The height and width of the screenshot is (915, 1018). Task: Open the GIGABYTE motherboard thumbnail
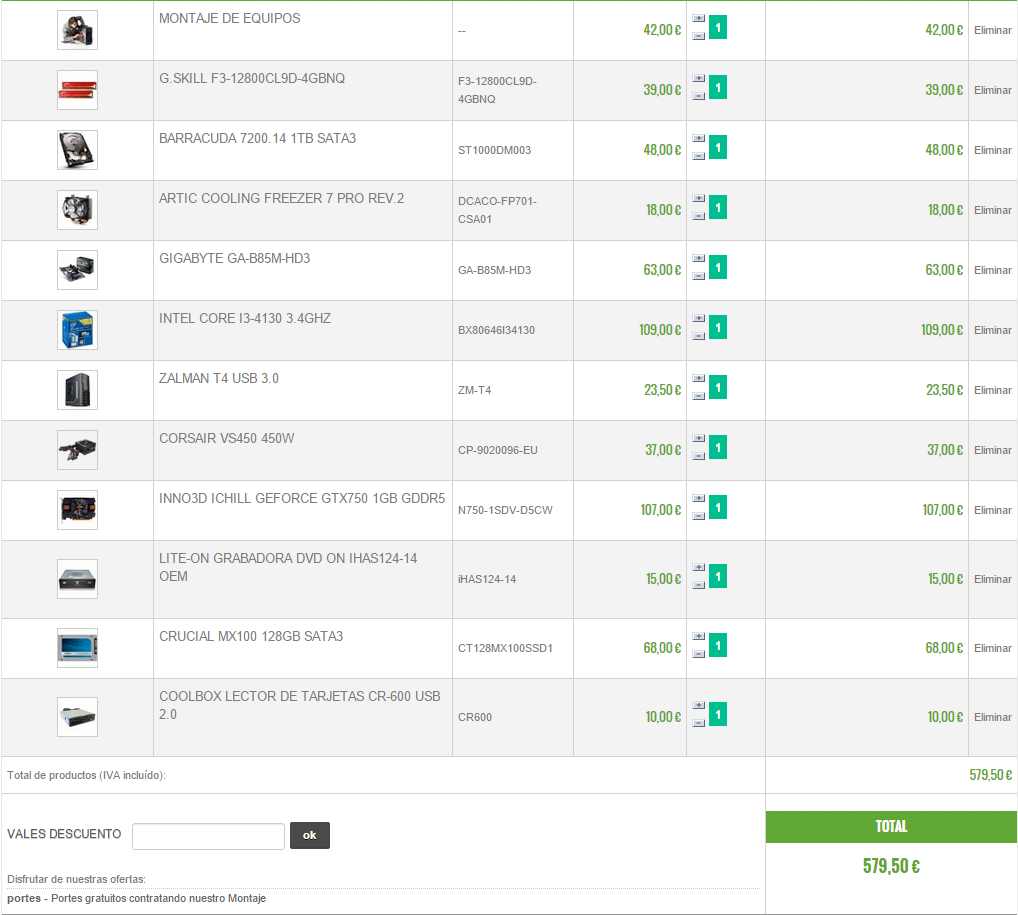point(77,269)
